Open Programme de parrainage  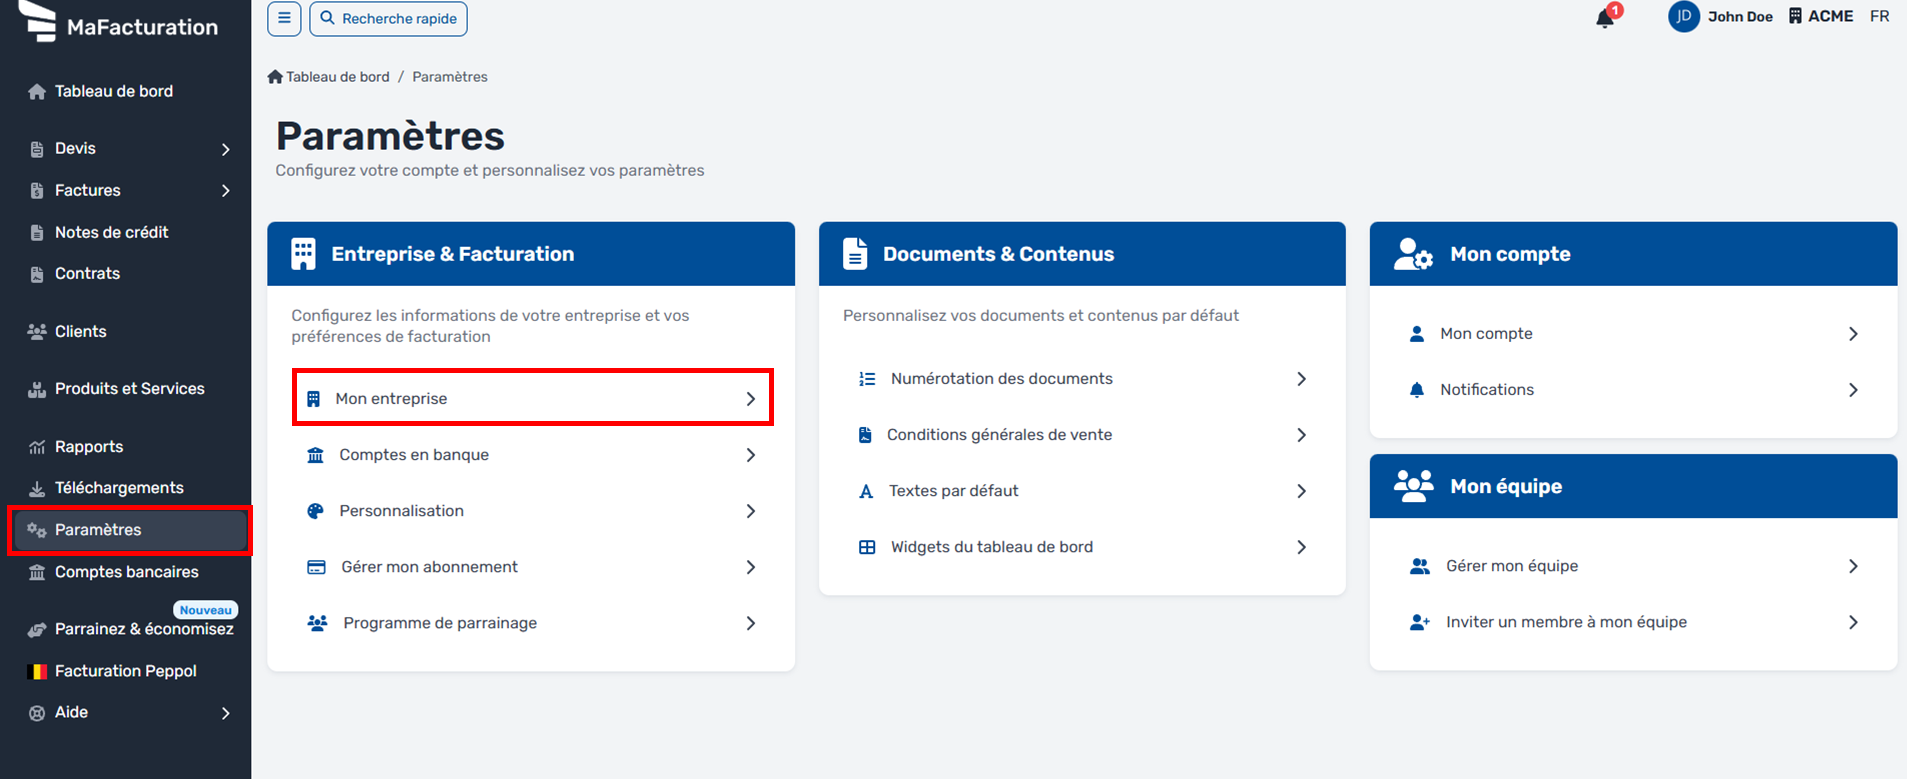pos(532,623)
